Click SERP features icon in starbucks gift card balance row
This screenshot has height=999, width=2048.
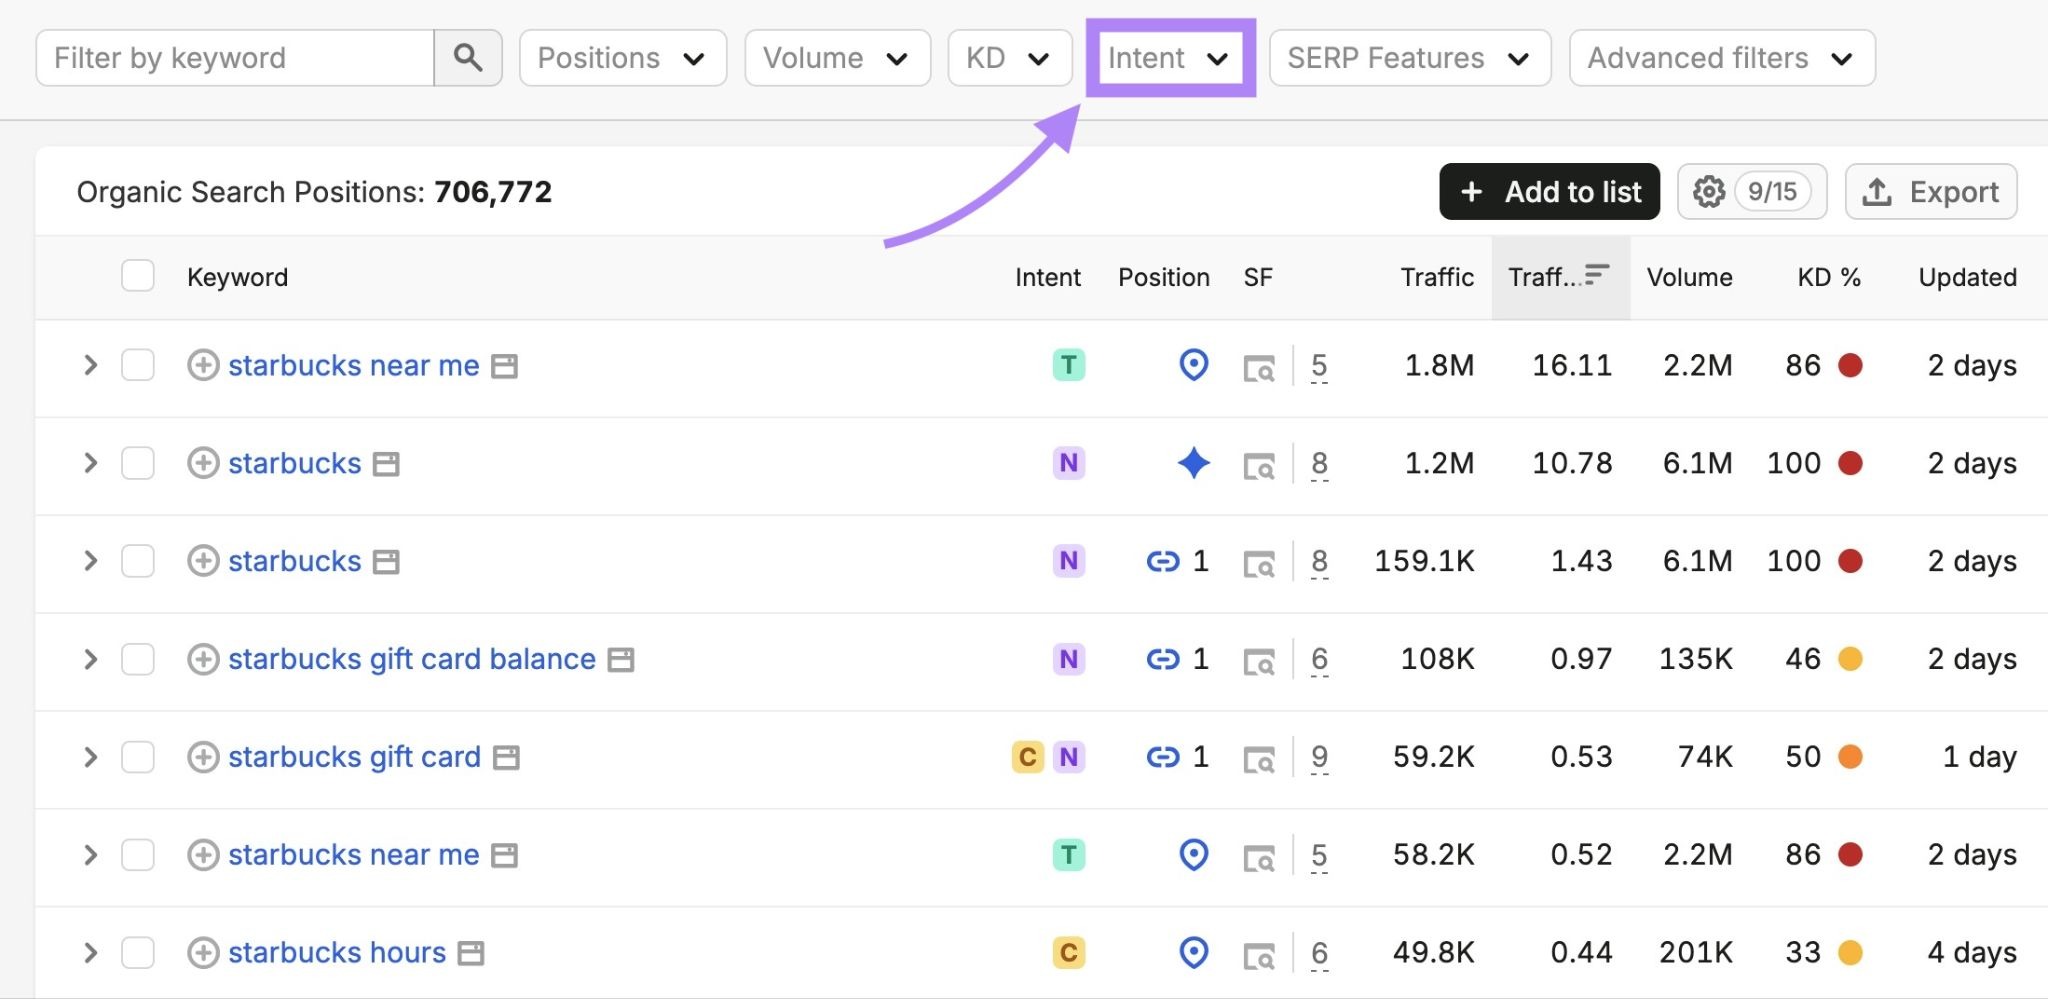pyautogui.click(x=1259, y=662)
